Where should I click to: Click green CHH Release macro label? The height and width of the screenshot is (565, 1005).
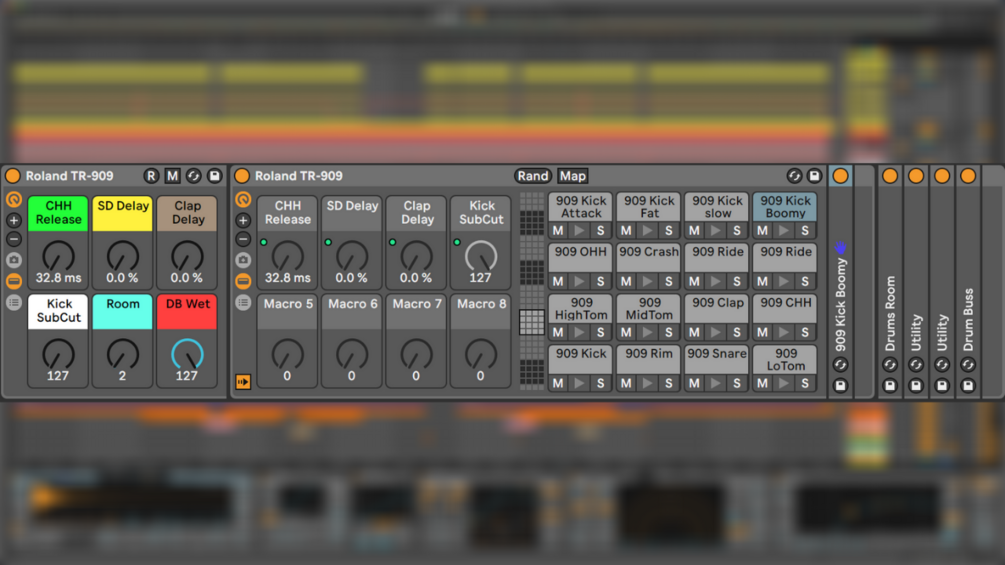point(58,213)
